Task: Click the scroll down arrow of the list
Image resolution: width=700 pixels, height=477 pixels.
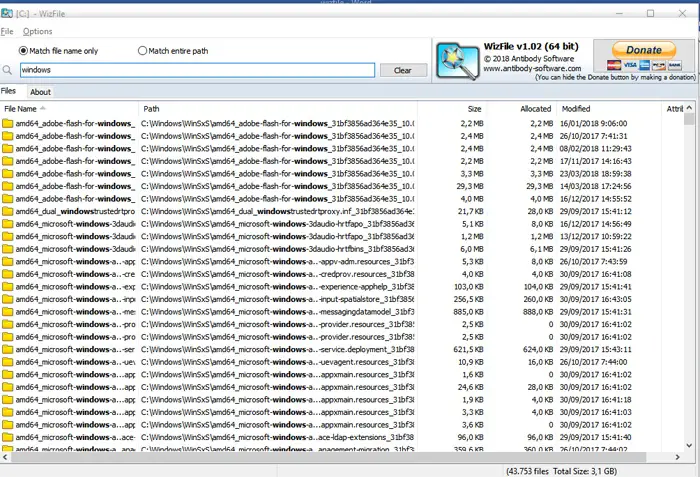Action: 689,445
